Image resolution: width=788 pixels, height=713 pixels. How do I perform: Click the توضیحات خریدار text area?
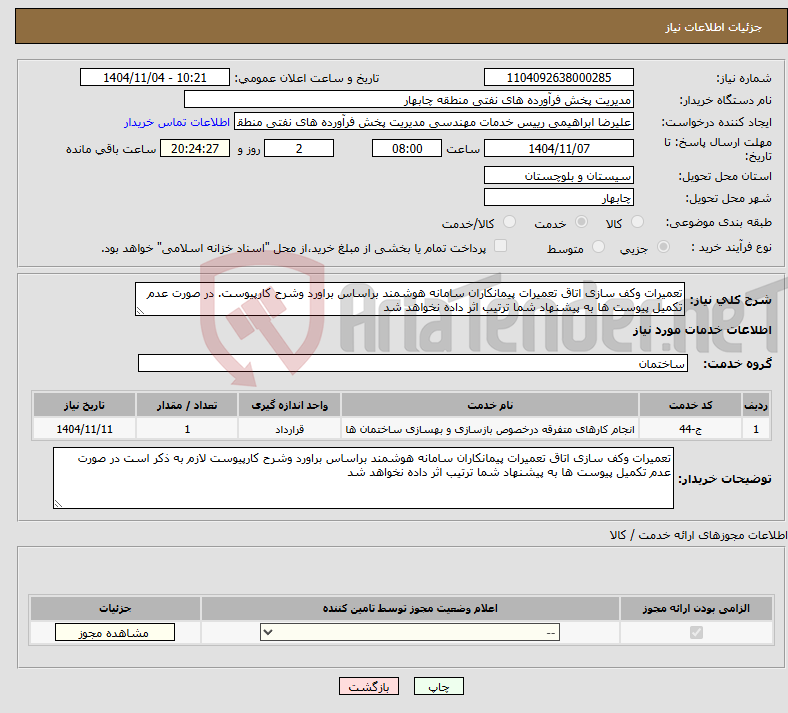pyautogui.click(x=363, y=478)
